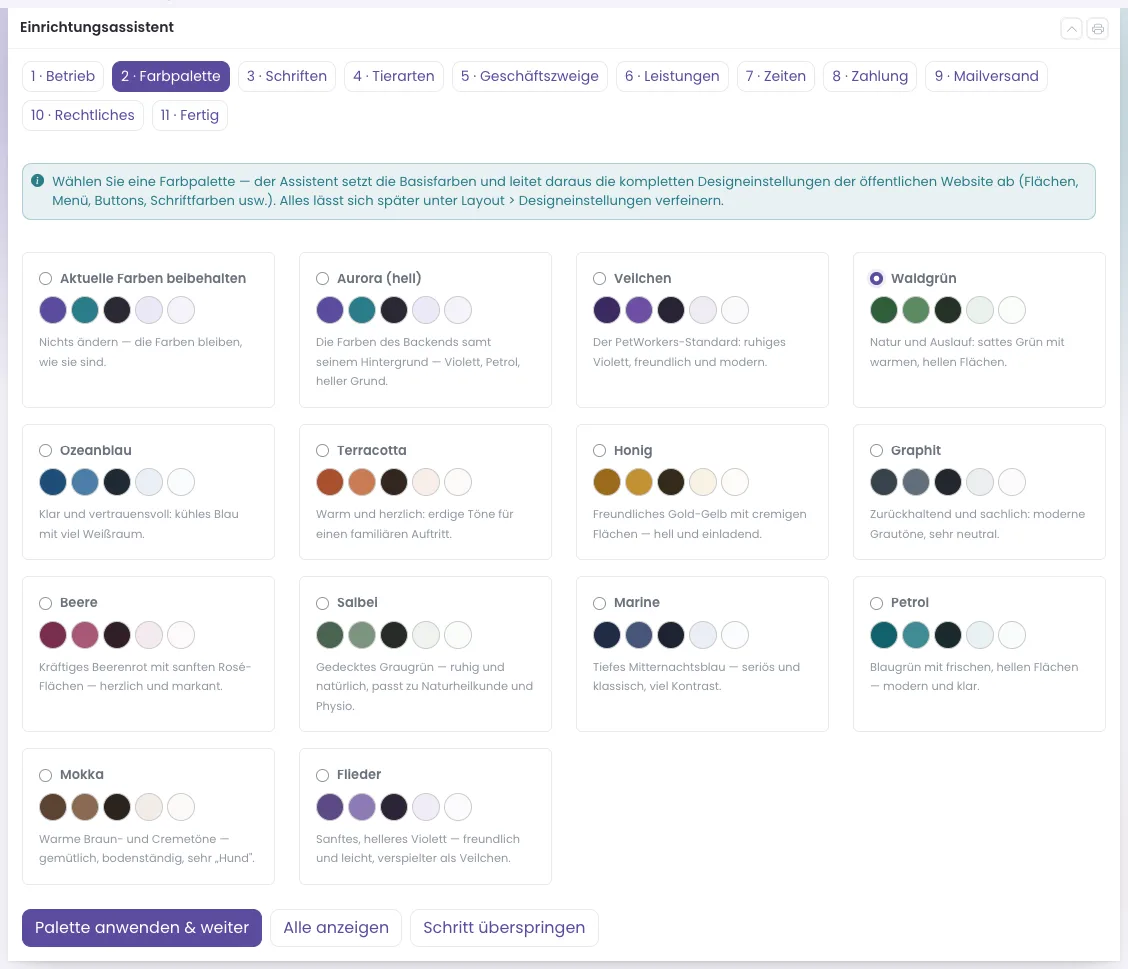Click the Alle anzeigen button

(x=336, y=928)
